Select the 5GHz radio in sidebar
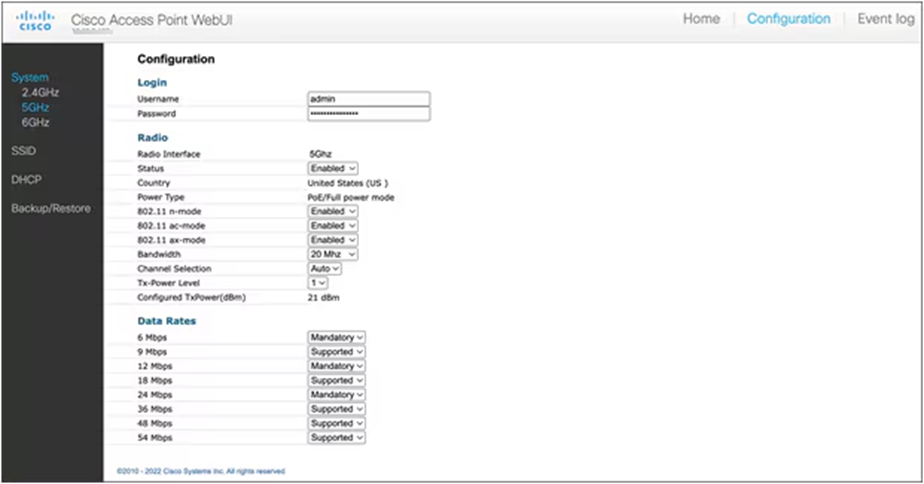 (x=35, y=107)
